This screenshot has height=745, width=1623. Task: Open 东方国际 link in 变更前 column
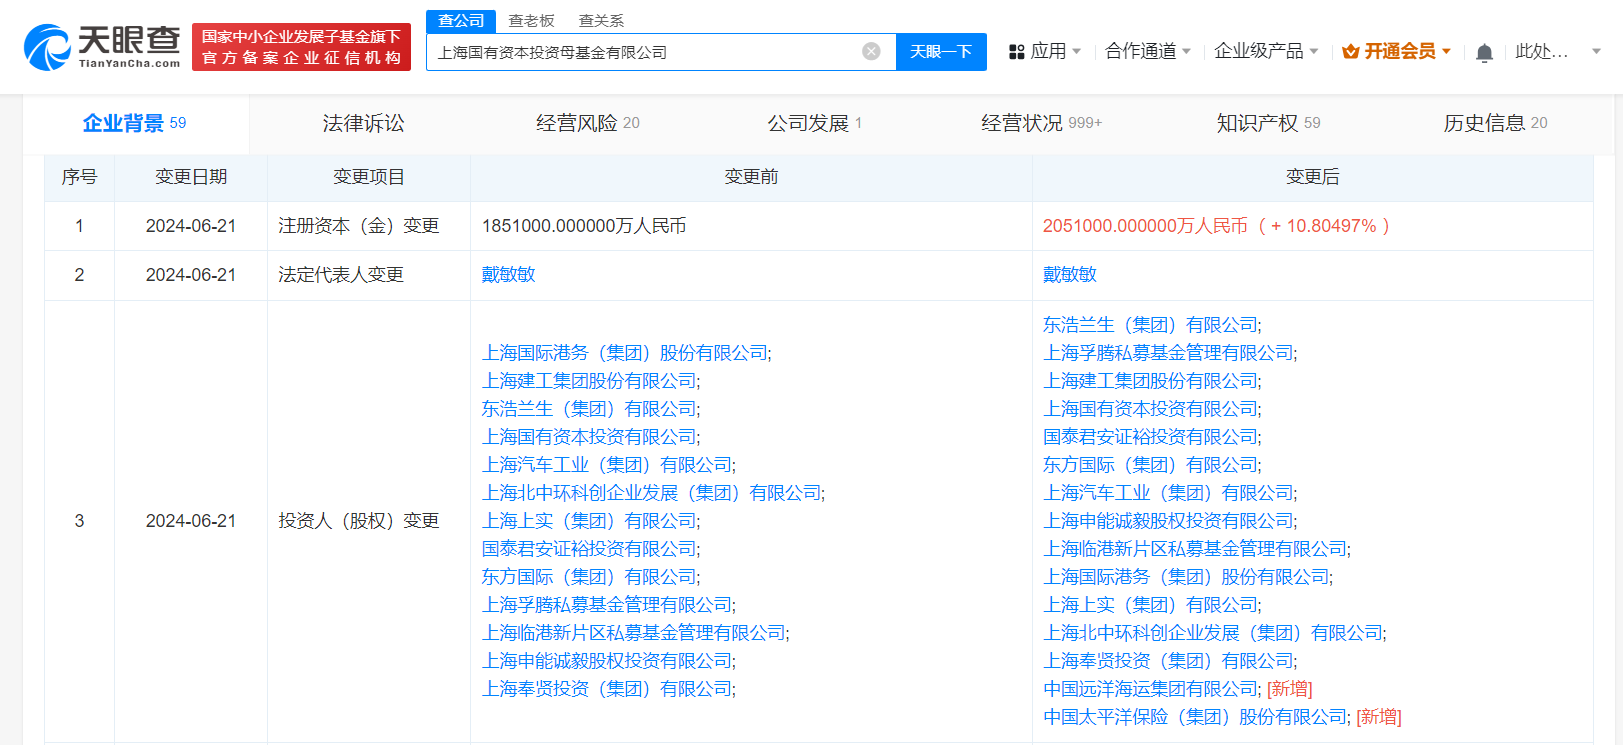pyautogui.click(x=589, y=577)
